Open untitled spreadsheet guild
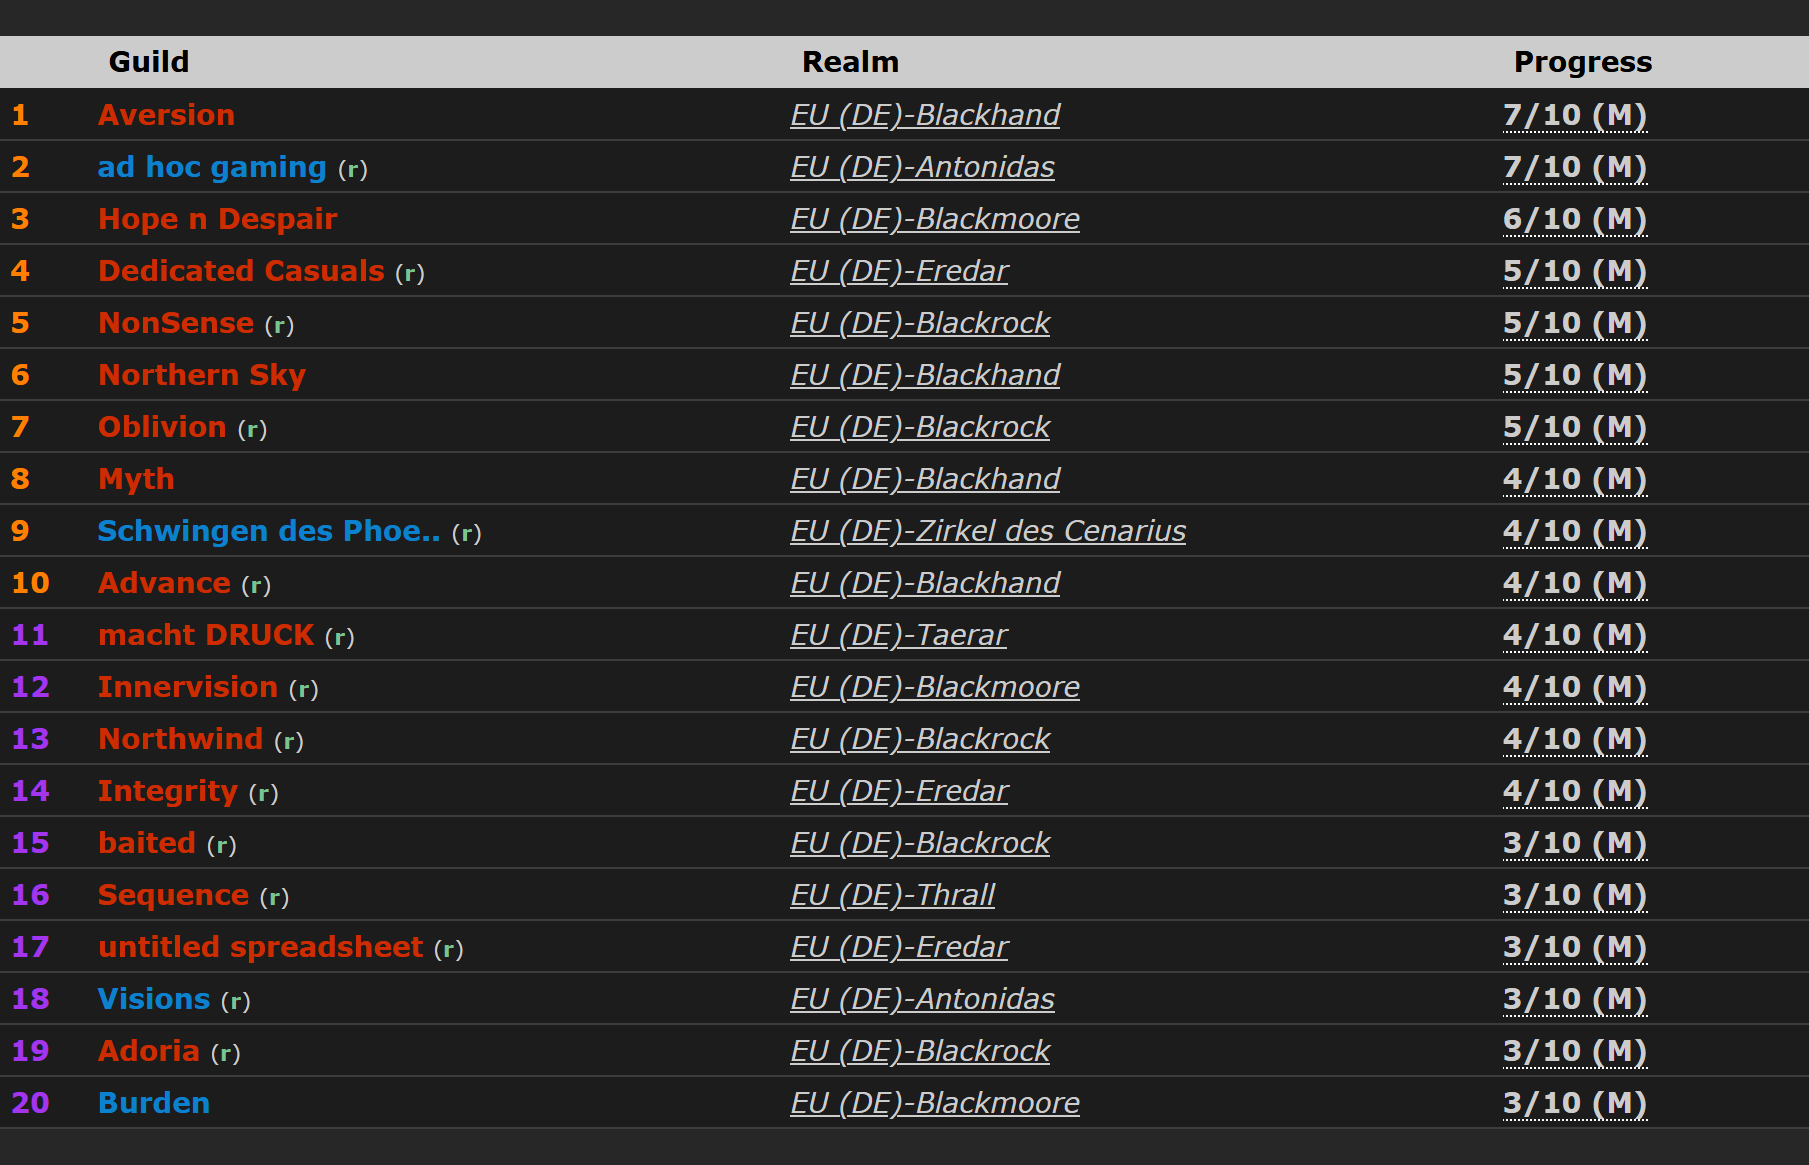The width and height of the screenshot is (1809, 1165). (260, 947)
